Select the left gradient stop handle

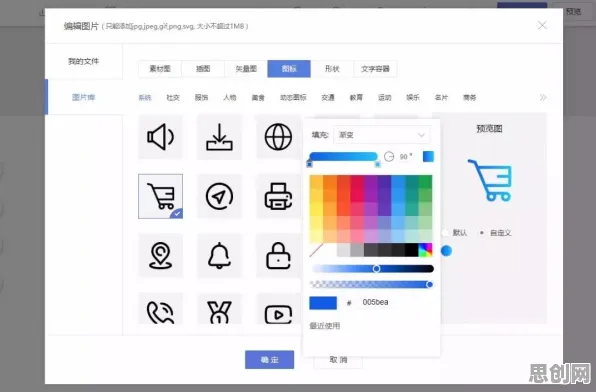pyautogui.click(x=309, y=164)
